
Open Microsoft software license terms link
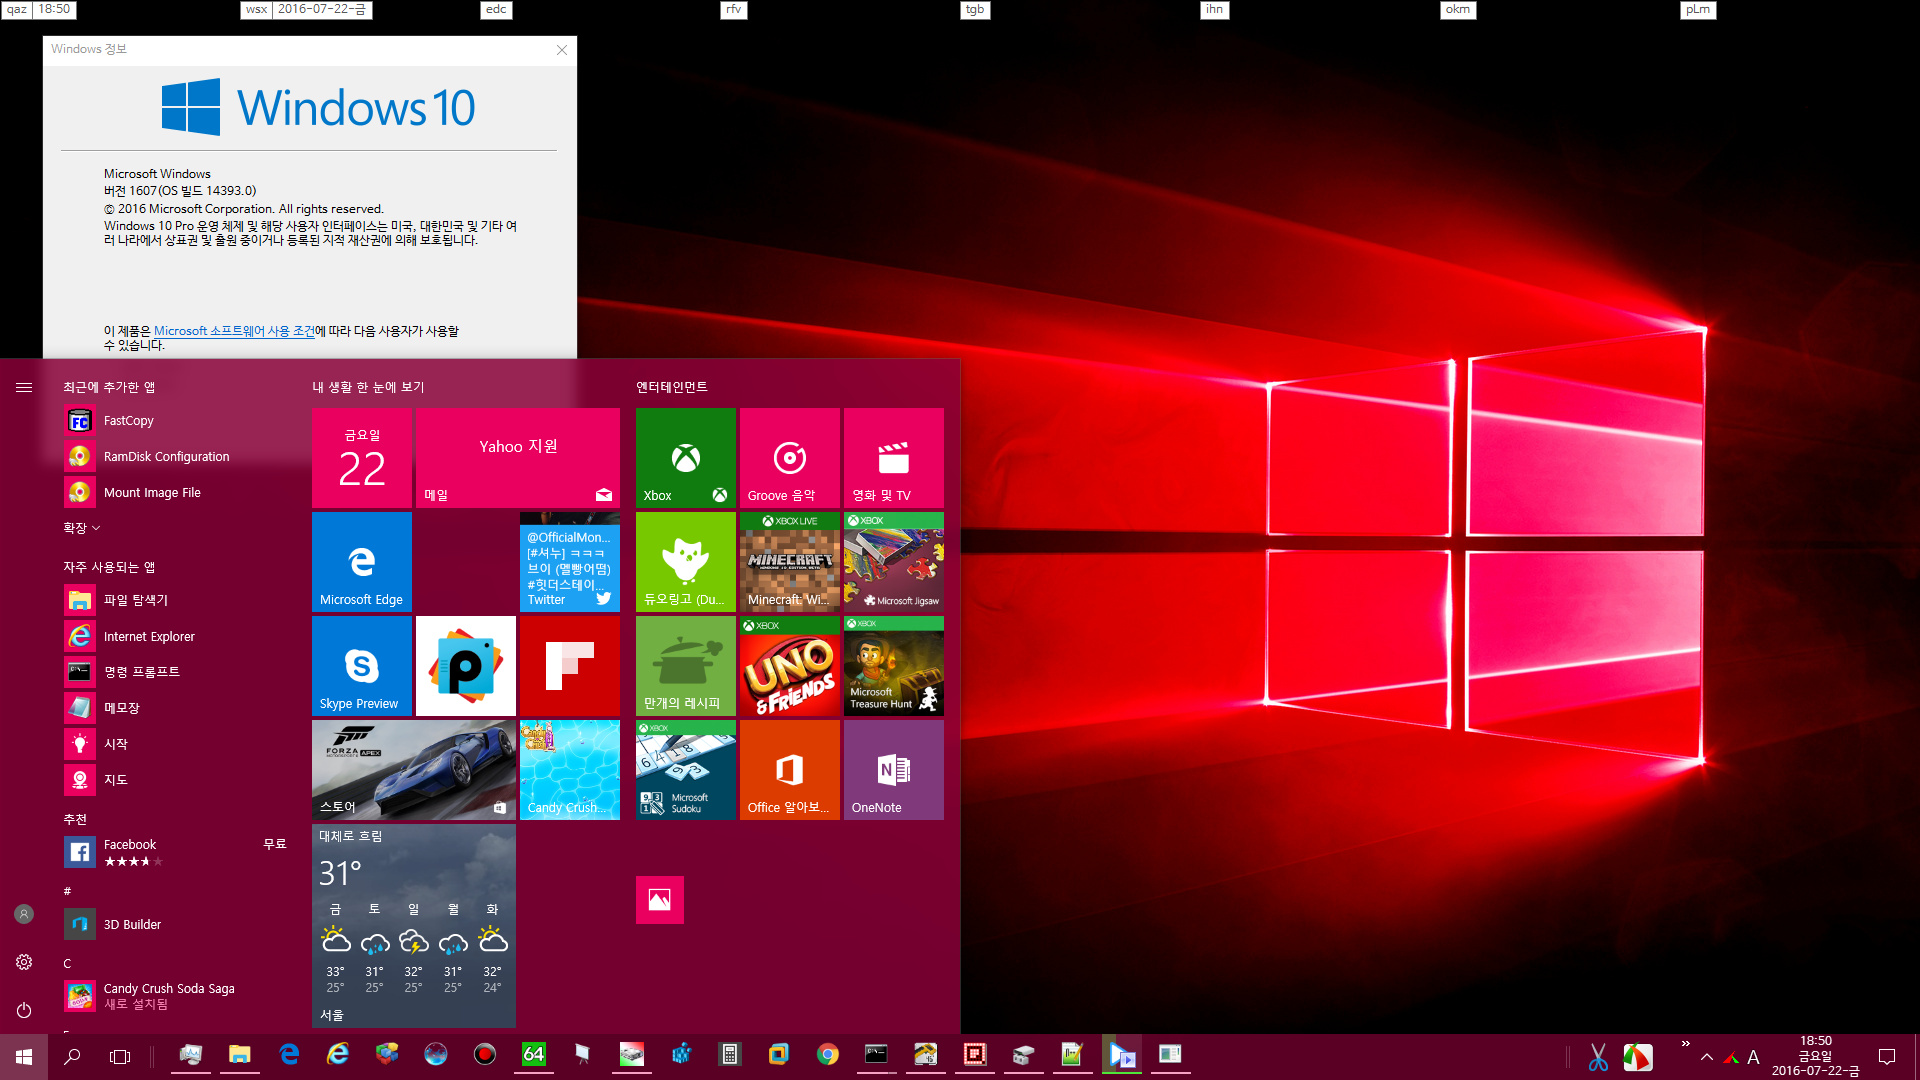click(234, 331)
